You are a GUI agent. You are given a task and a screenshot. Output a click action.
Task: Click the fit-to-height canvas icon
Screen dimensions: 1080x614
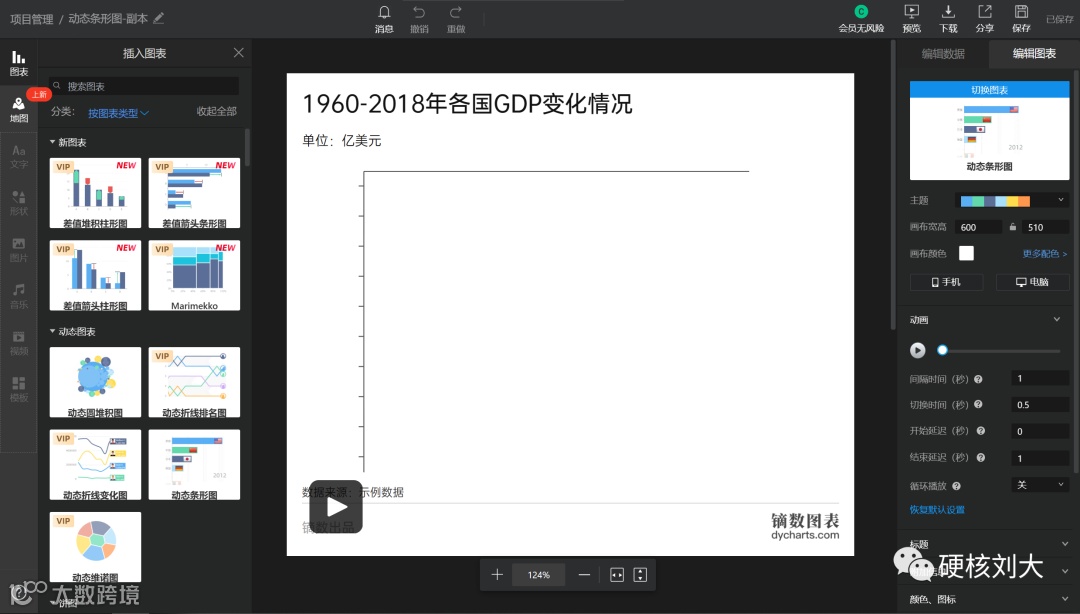[640, 575]
